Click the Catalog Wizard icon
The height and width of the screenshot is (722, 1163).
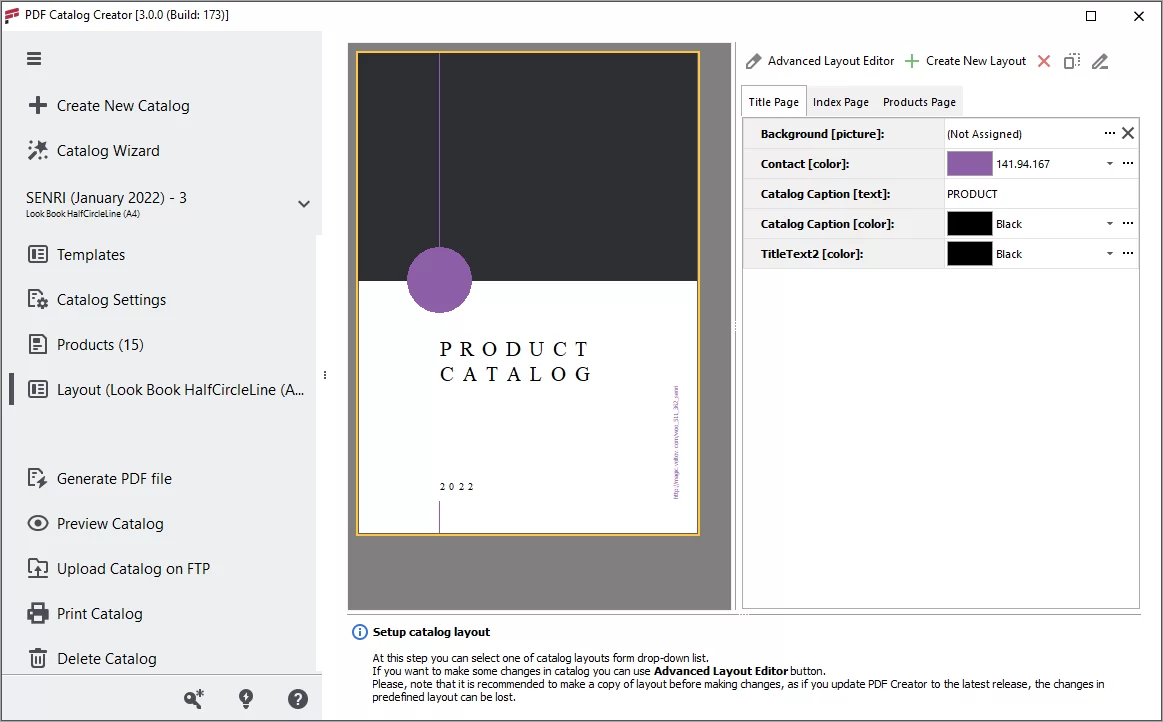[38, 150]
